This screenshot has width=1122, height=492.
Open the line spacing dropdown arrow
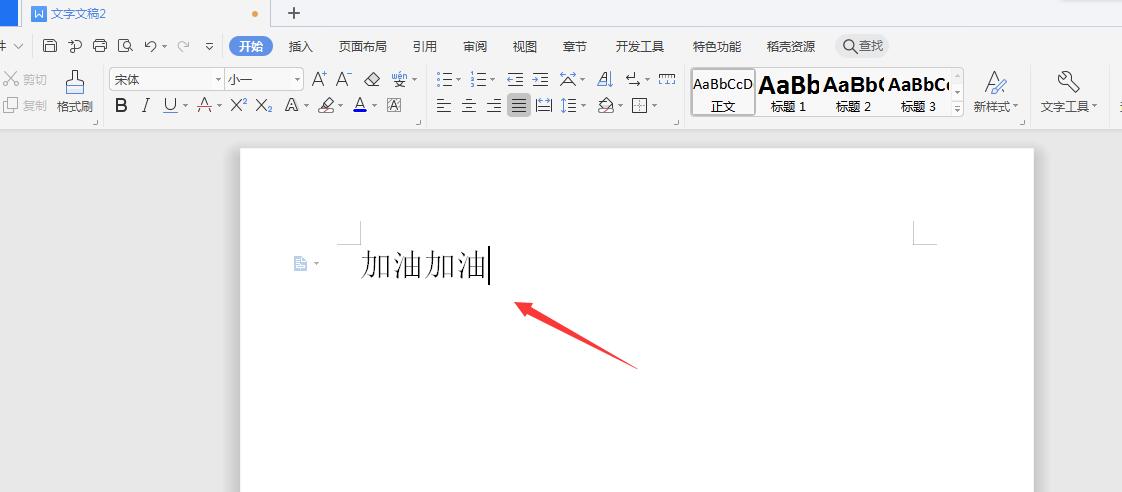pyautogui.click(x=584, y=106)
